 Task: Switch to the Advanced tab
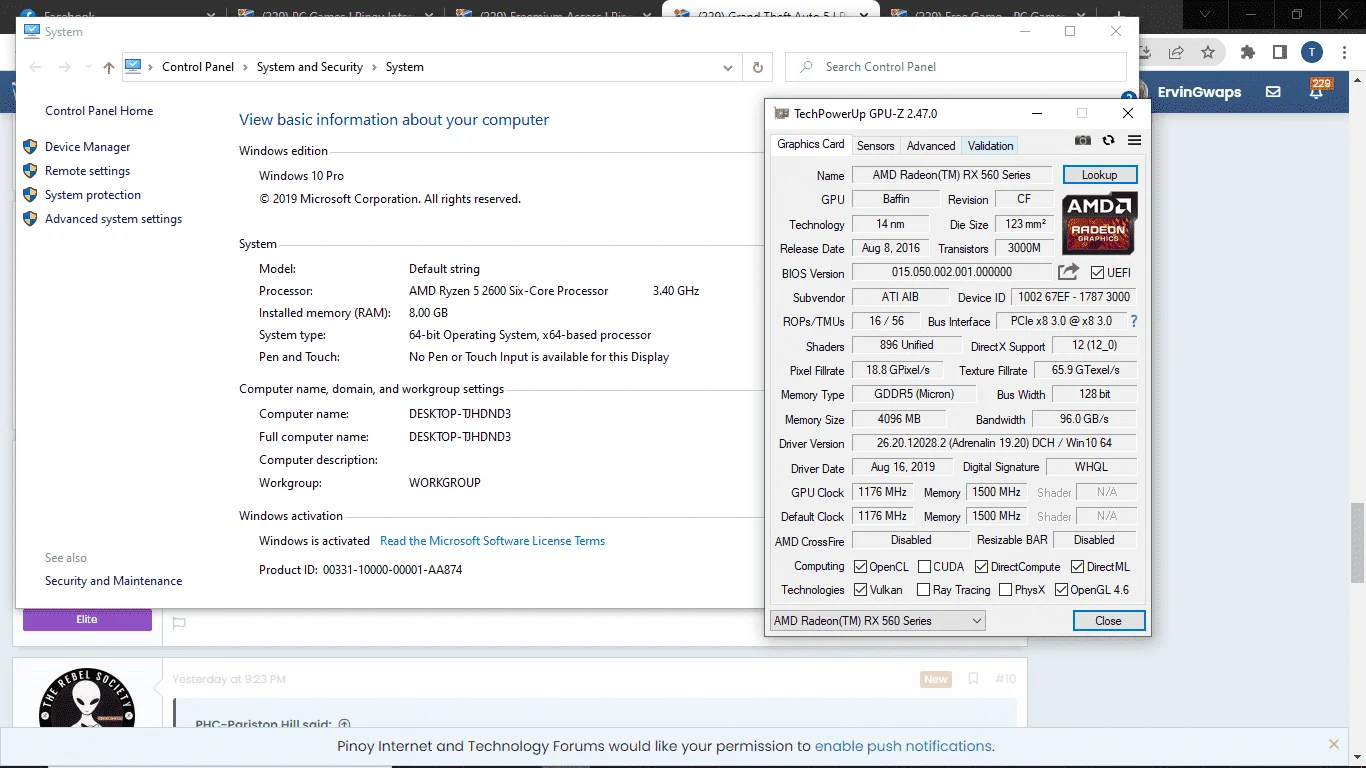(x=931, y=146)
